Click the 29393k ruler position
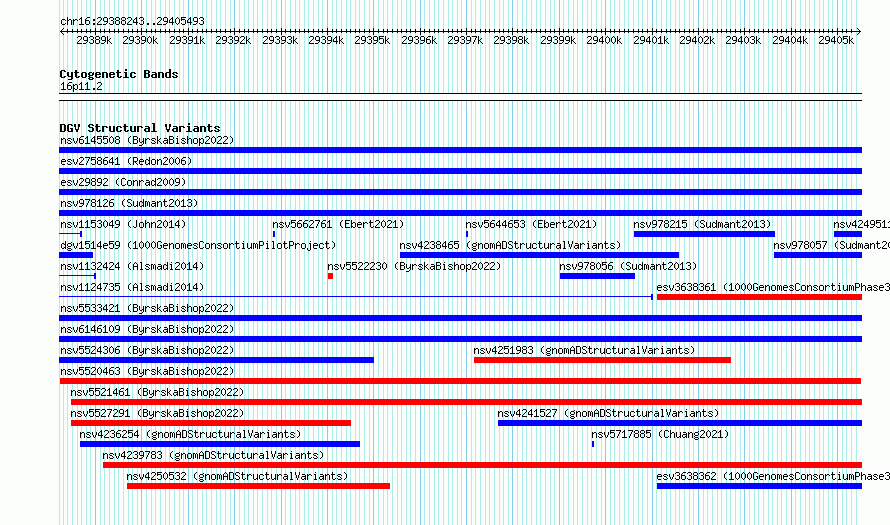The height and width of the screenshot is (525, 890). click(x=280, y=40)
